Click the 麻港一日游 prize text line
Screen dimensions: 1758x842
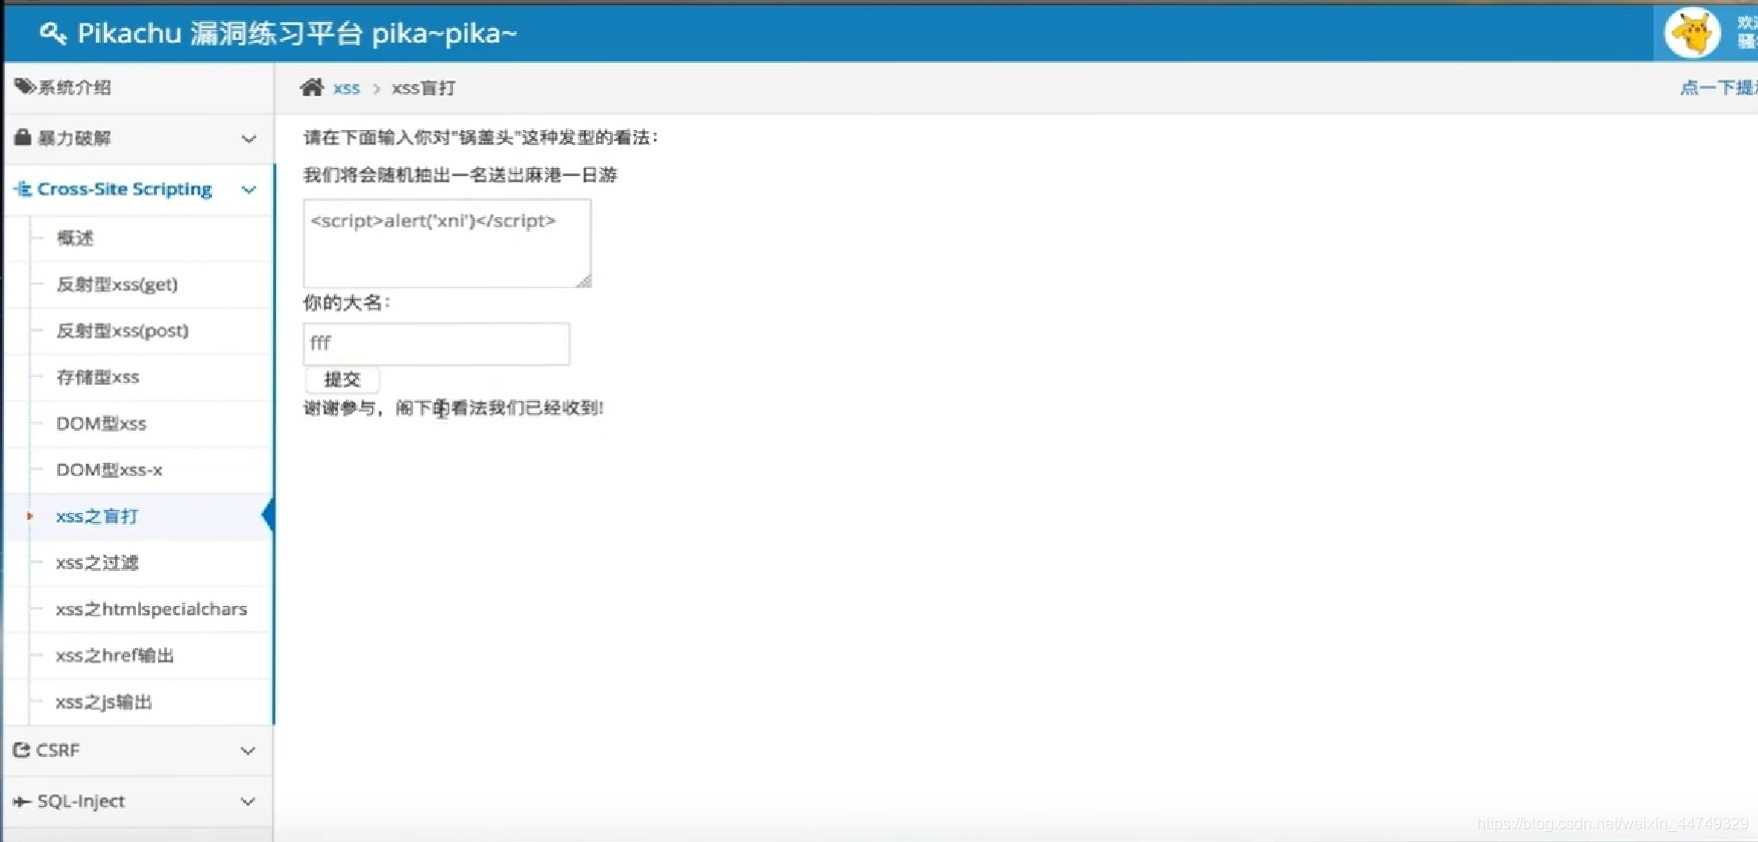click(460, 175)
